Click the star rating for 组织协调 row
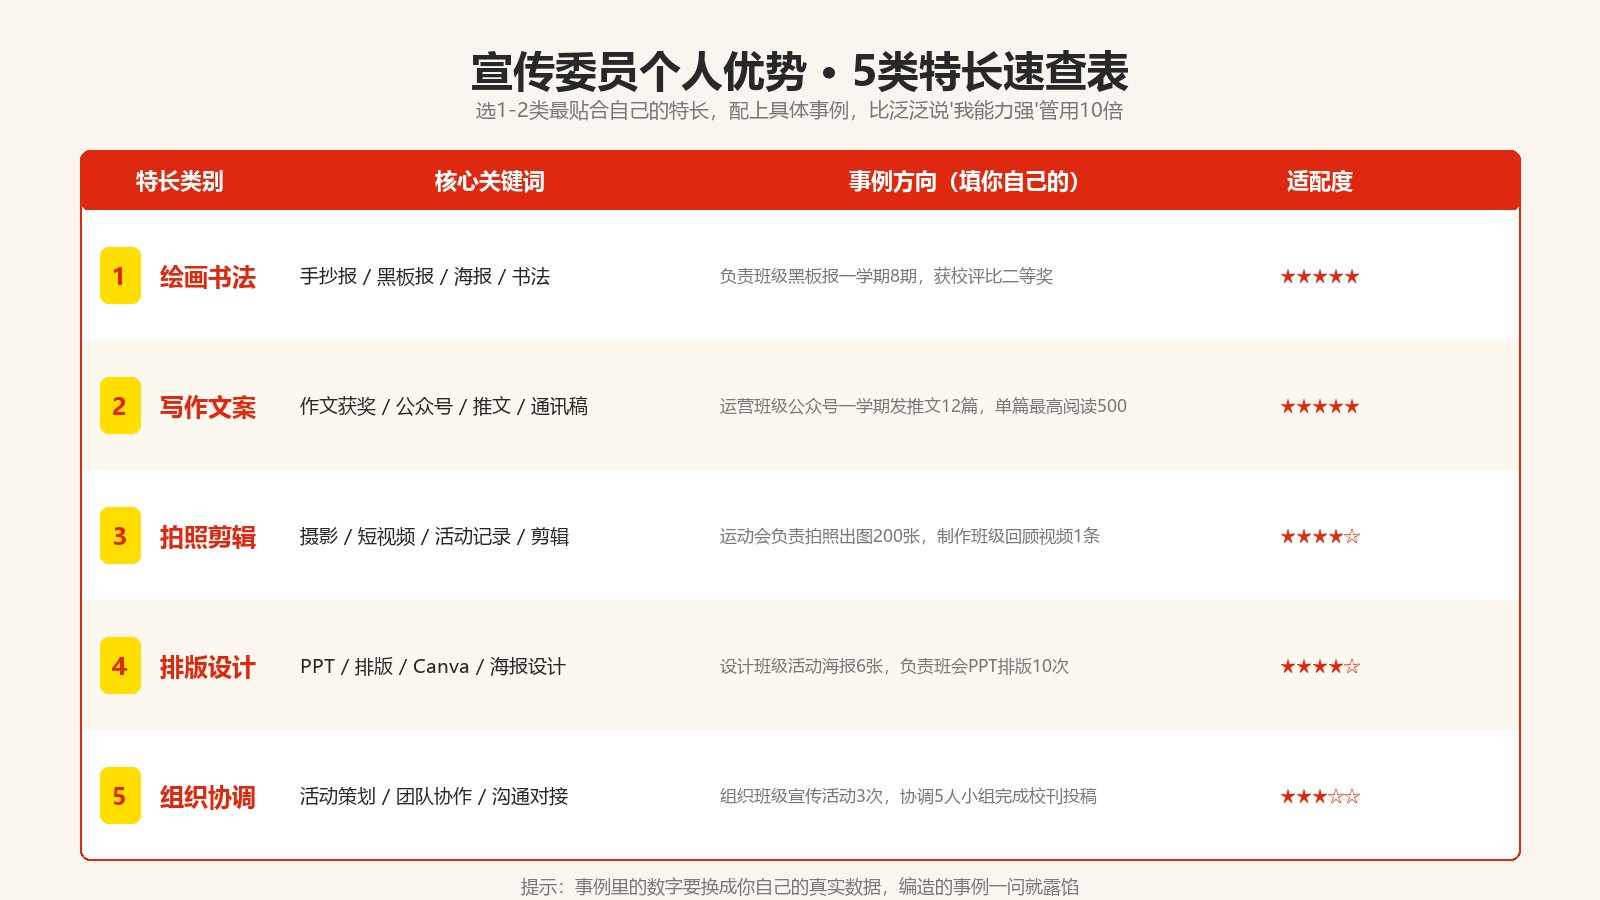The height and width of the screenshot is (900, 1600). (x=1320, y=796)
